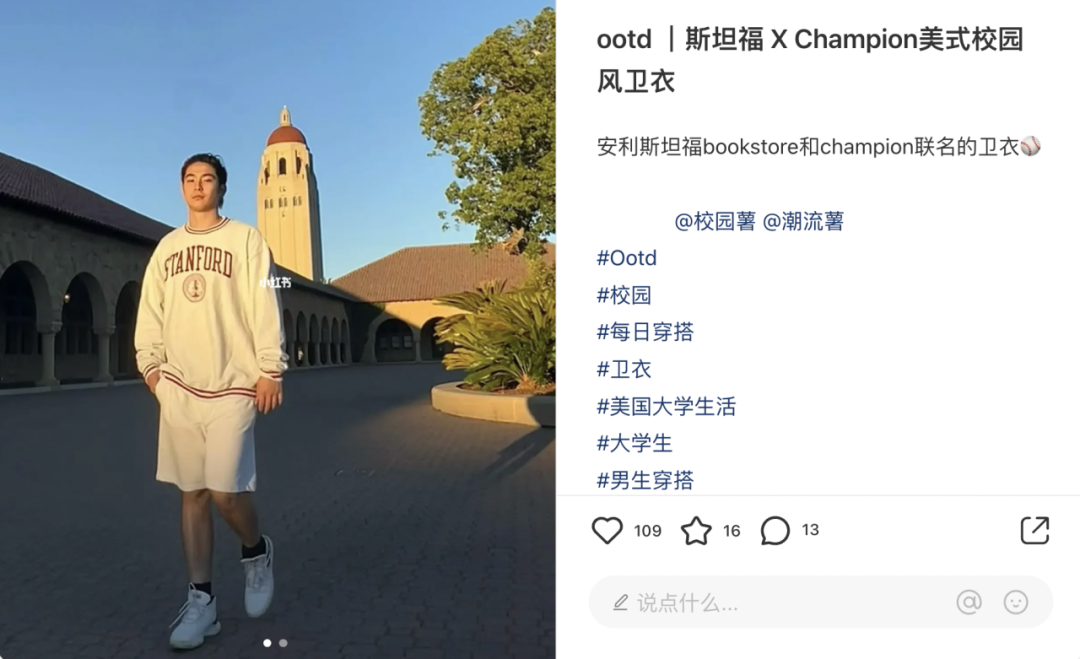The width and height of the screenshot is (1080, 659).
Task: Open the #大学生 hashtag
Action: (x=634, y=443)
